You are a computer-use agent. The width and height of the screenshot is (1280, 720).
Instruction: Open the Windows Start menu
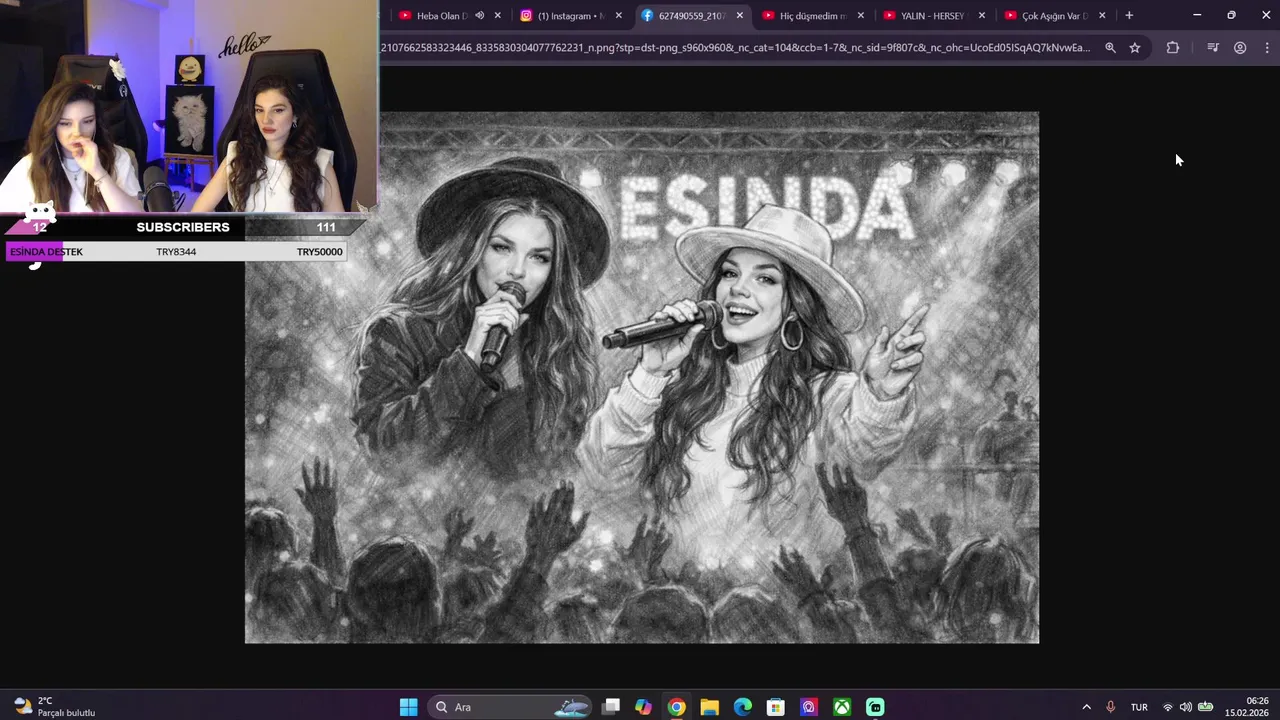(x=408, y=707)
